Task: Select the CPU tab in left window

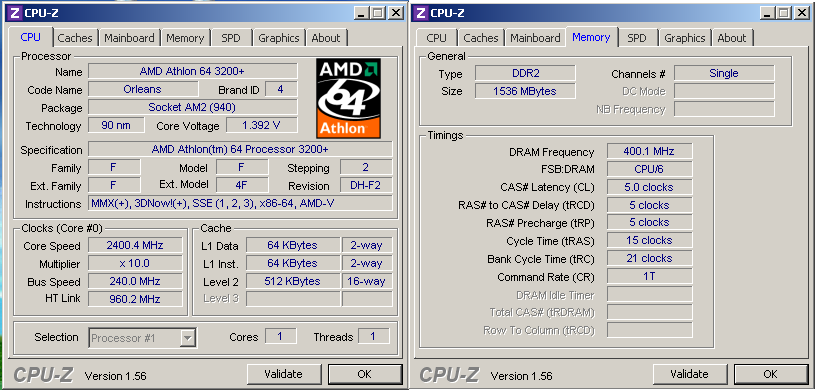Action: coord(30,37)
